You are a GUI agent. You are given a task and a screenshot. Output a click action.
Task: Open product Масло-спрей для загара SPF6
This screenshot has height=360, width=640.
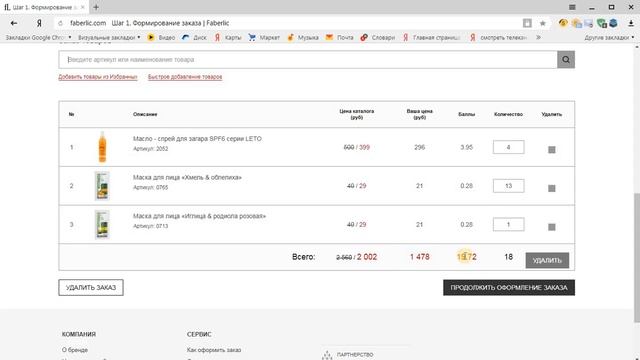point(197,139)
